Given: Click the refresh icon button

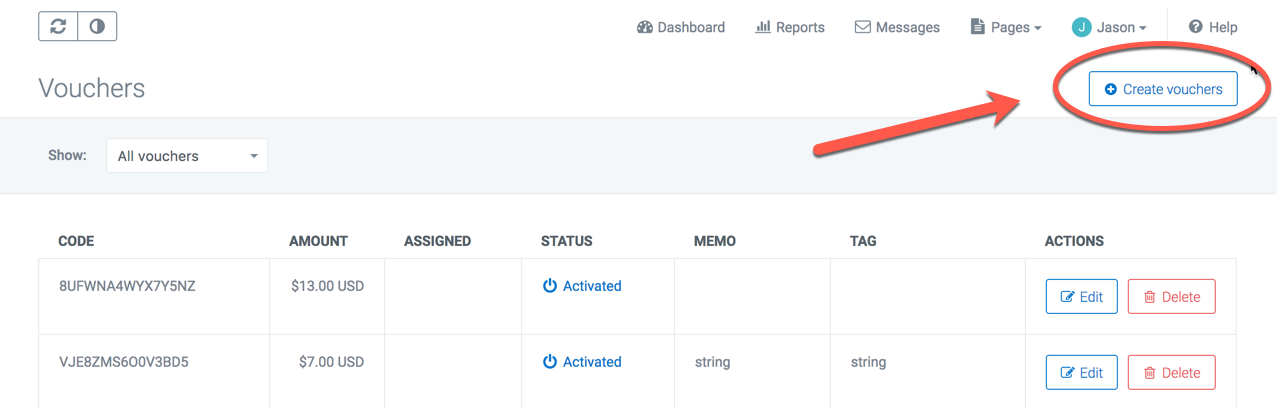Looking at the screenshot, I should [58, 27].
